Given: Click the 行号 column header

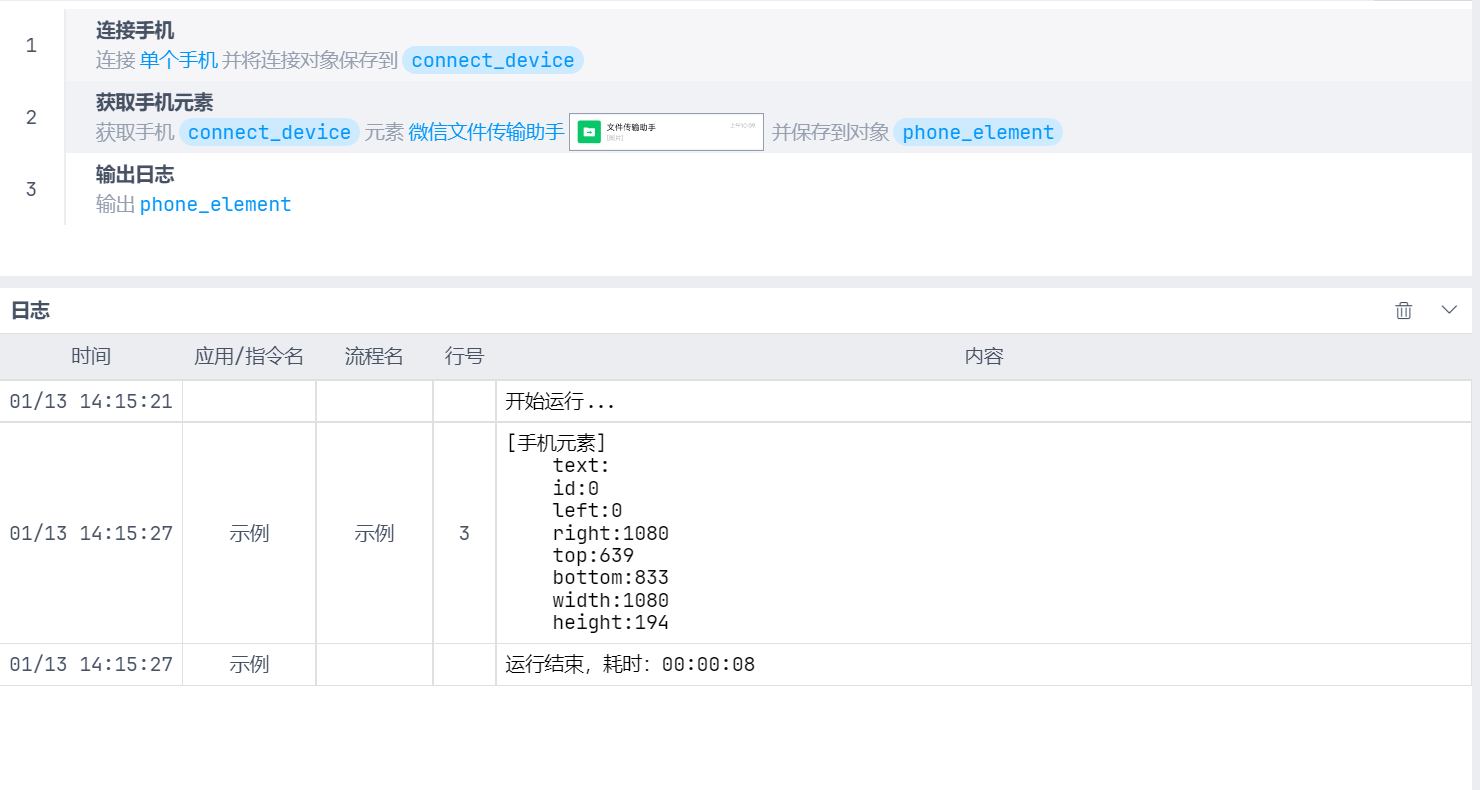Looking at the screenshot, I should [x=464, y=356].
